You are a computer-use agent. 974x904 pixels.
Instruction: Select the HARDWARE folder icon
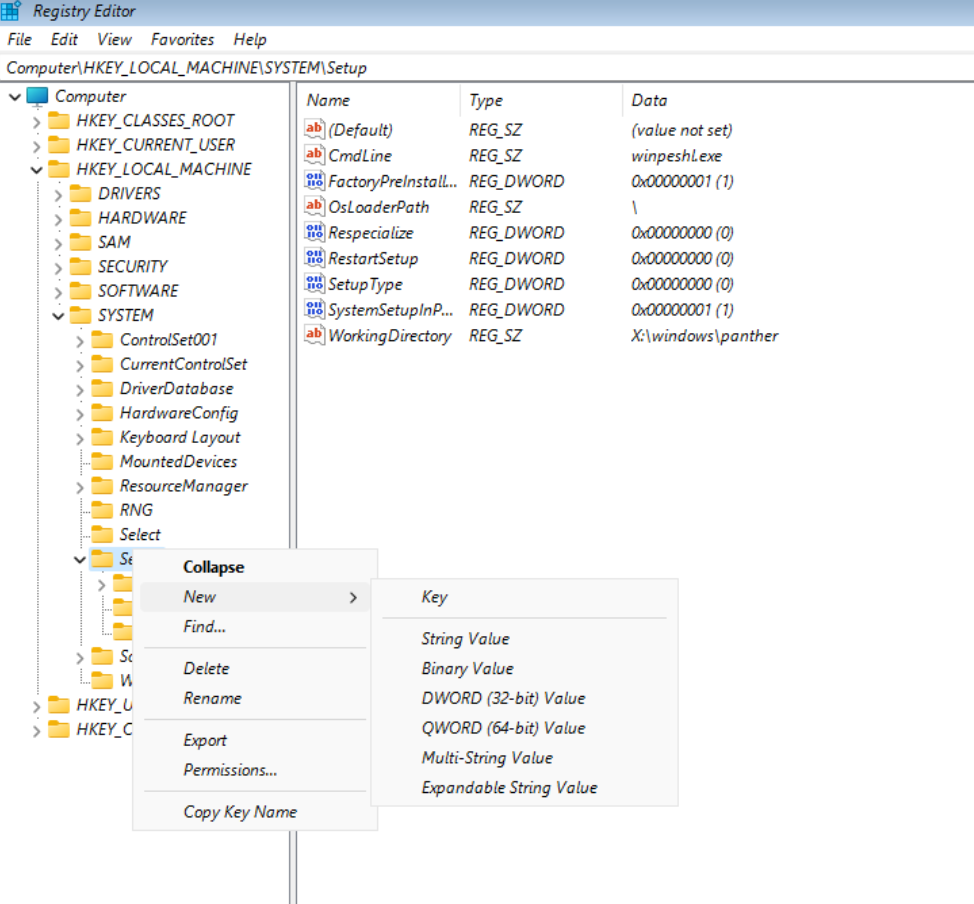click(81, 218)
